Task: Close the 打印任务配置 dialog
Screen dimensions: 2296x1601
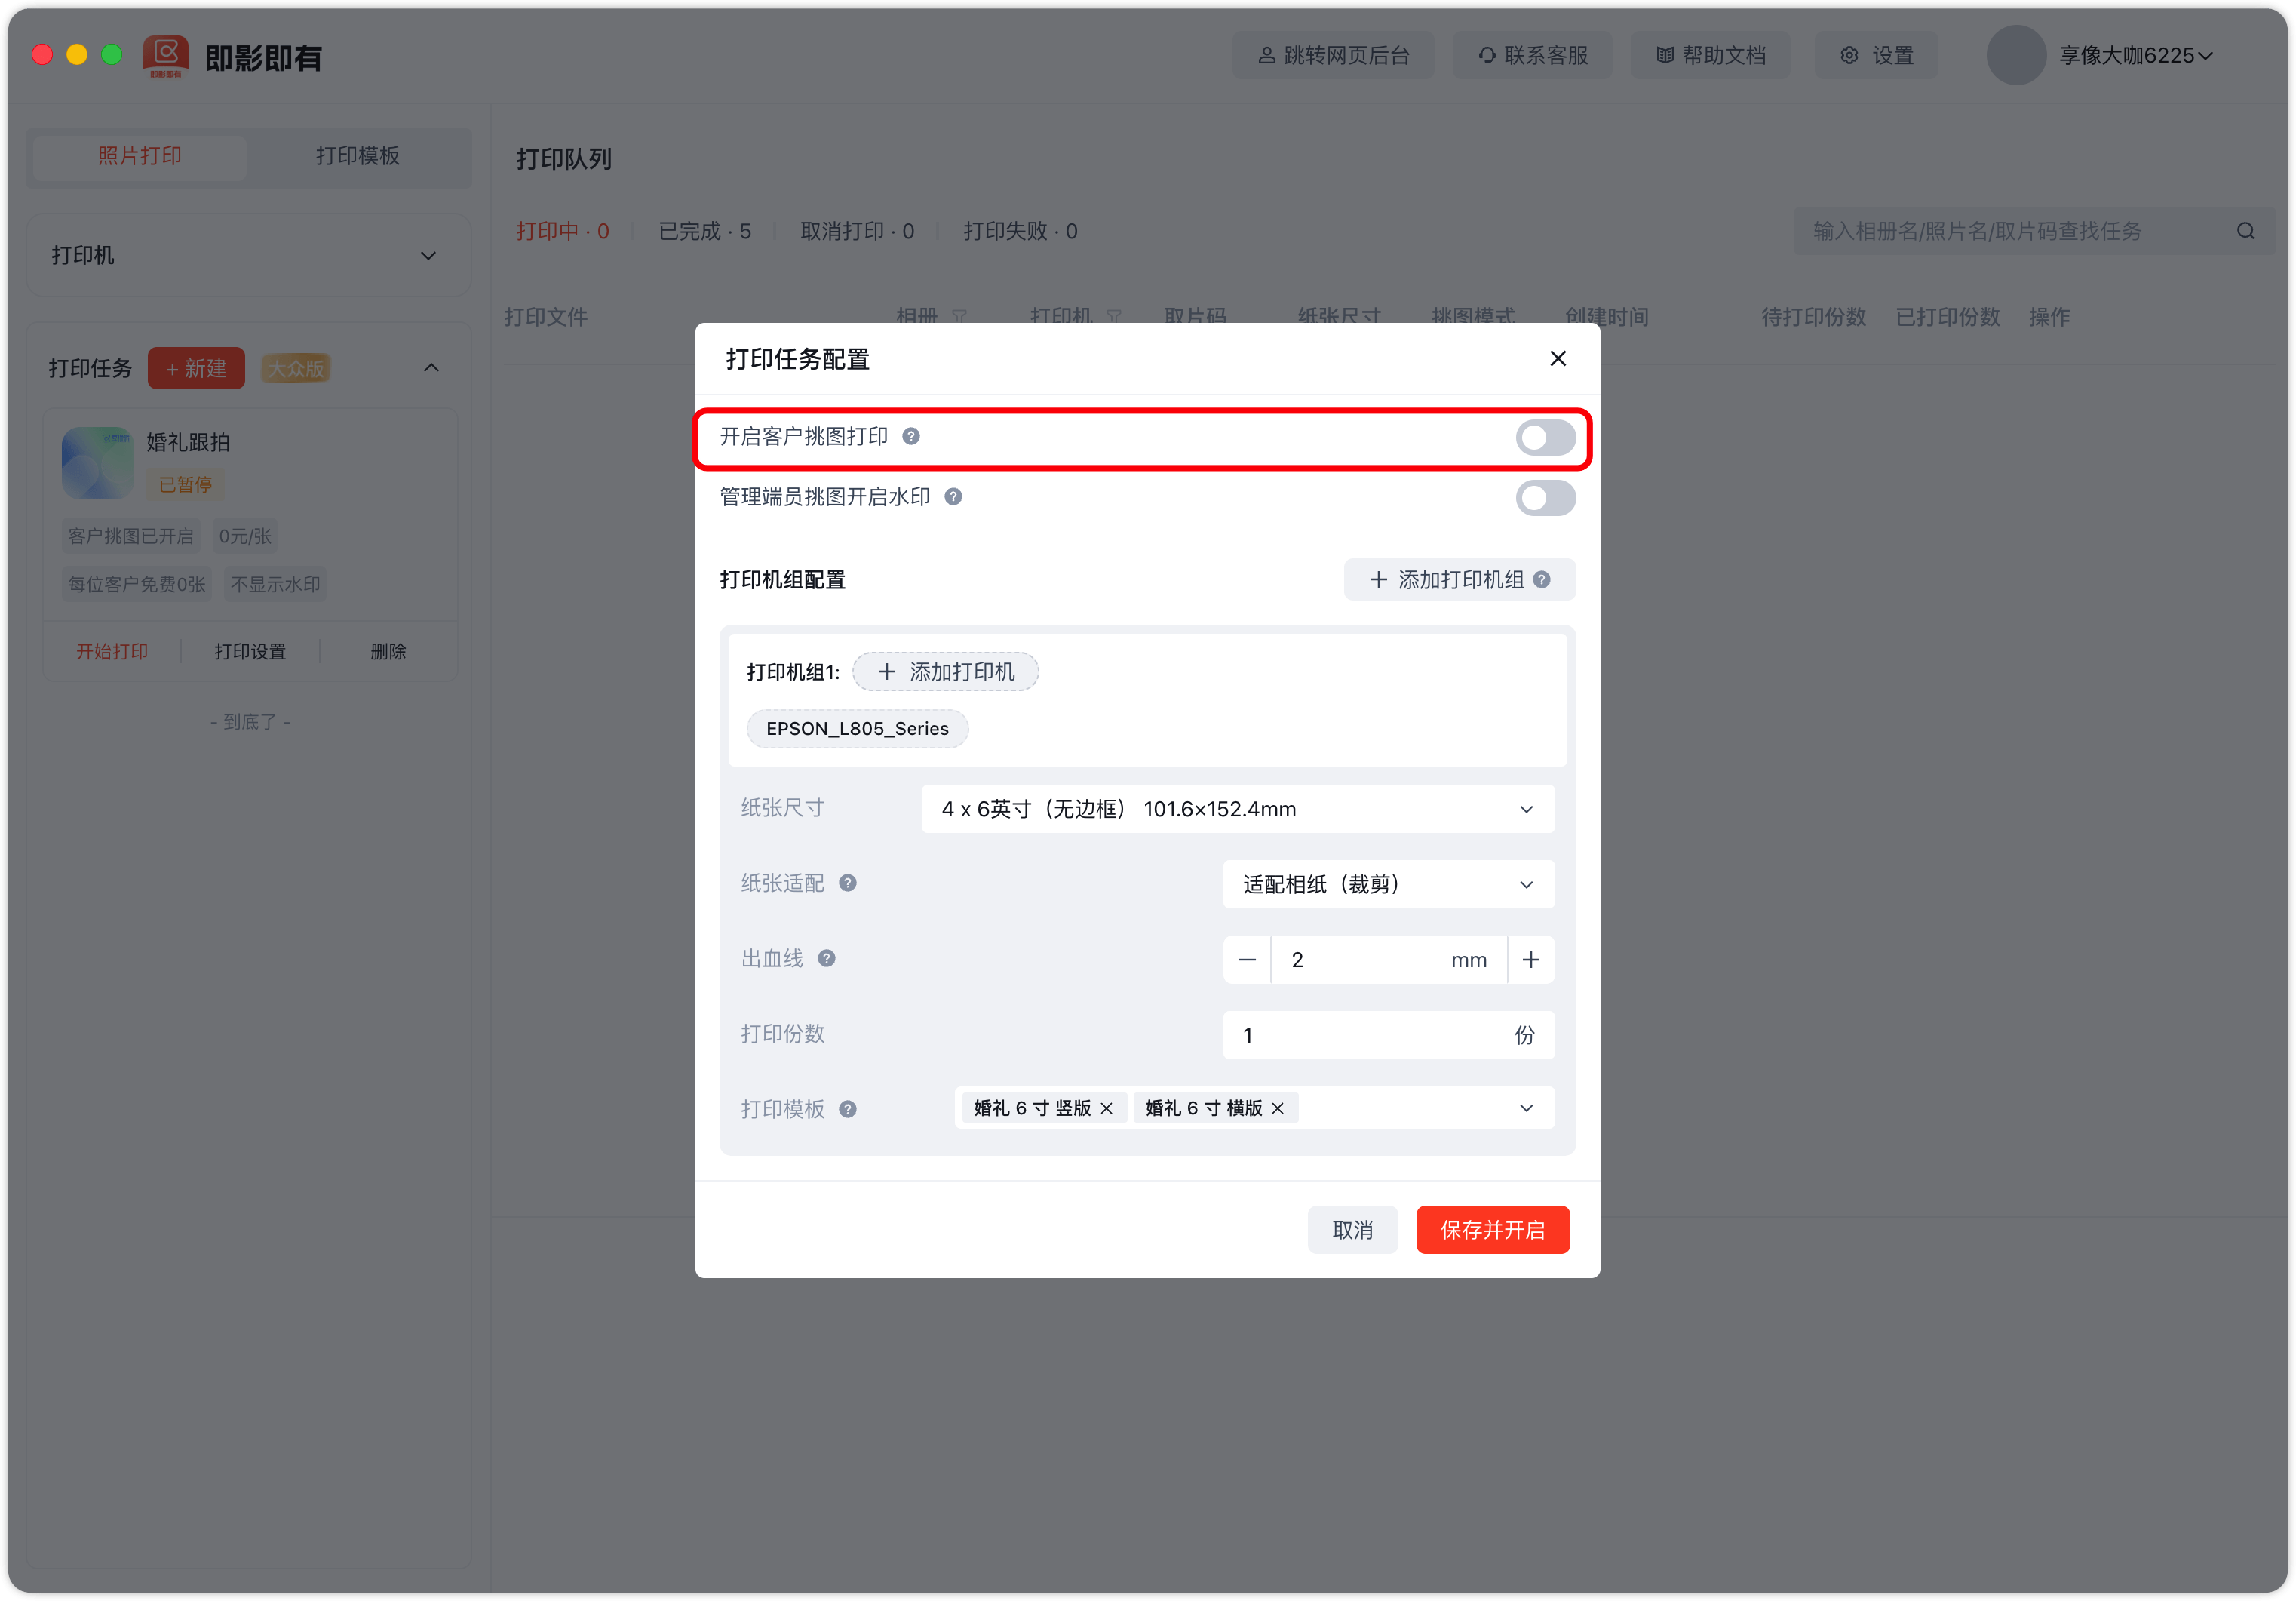Action: tap(1557, 359)
